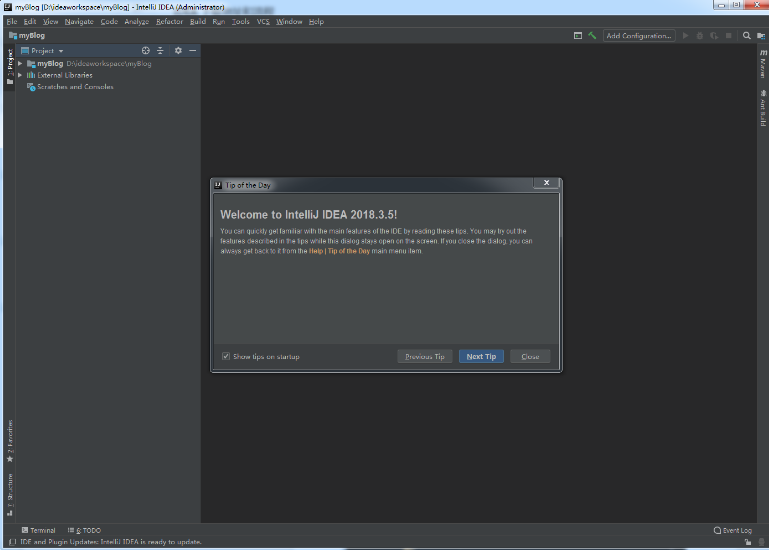
Task: Click the Build Project hammer icon
Action: (x=592, y=36)
